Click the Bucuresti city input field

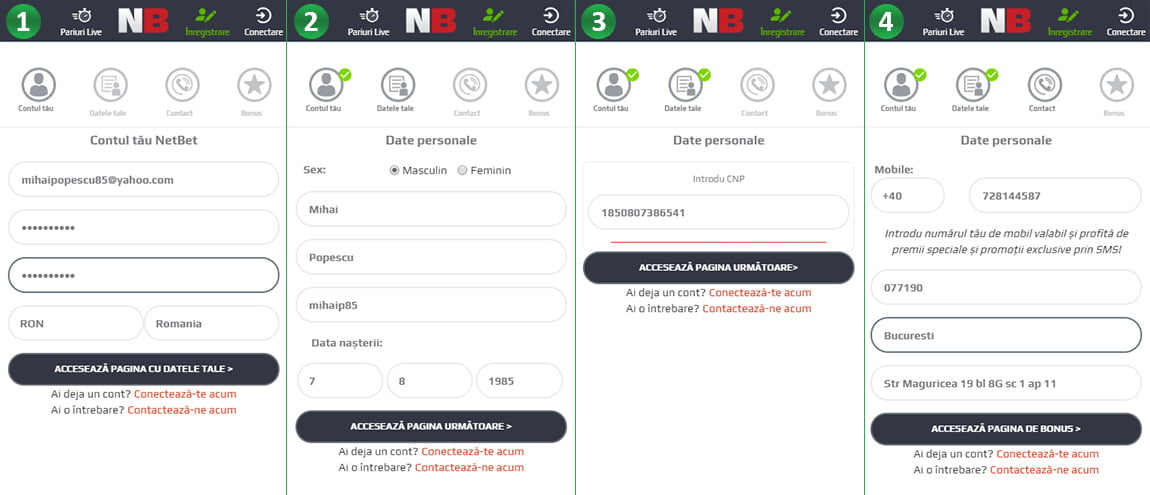[1006, 335]
